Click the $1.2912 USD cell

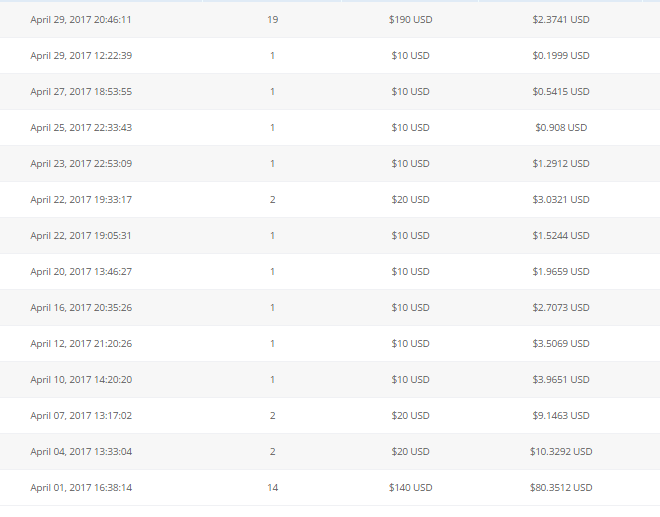(x=561, y=164)
